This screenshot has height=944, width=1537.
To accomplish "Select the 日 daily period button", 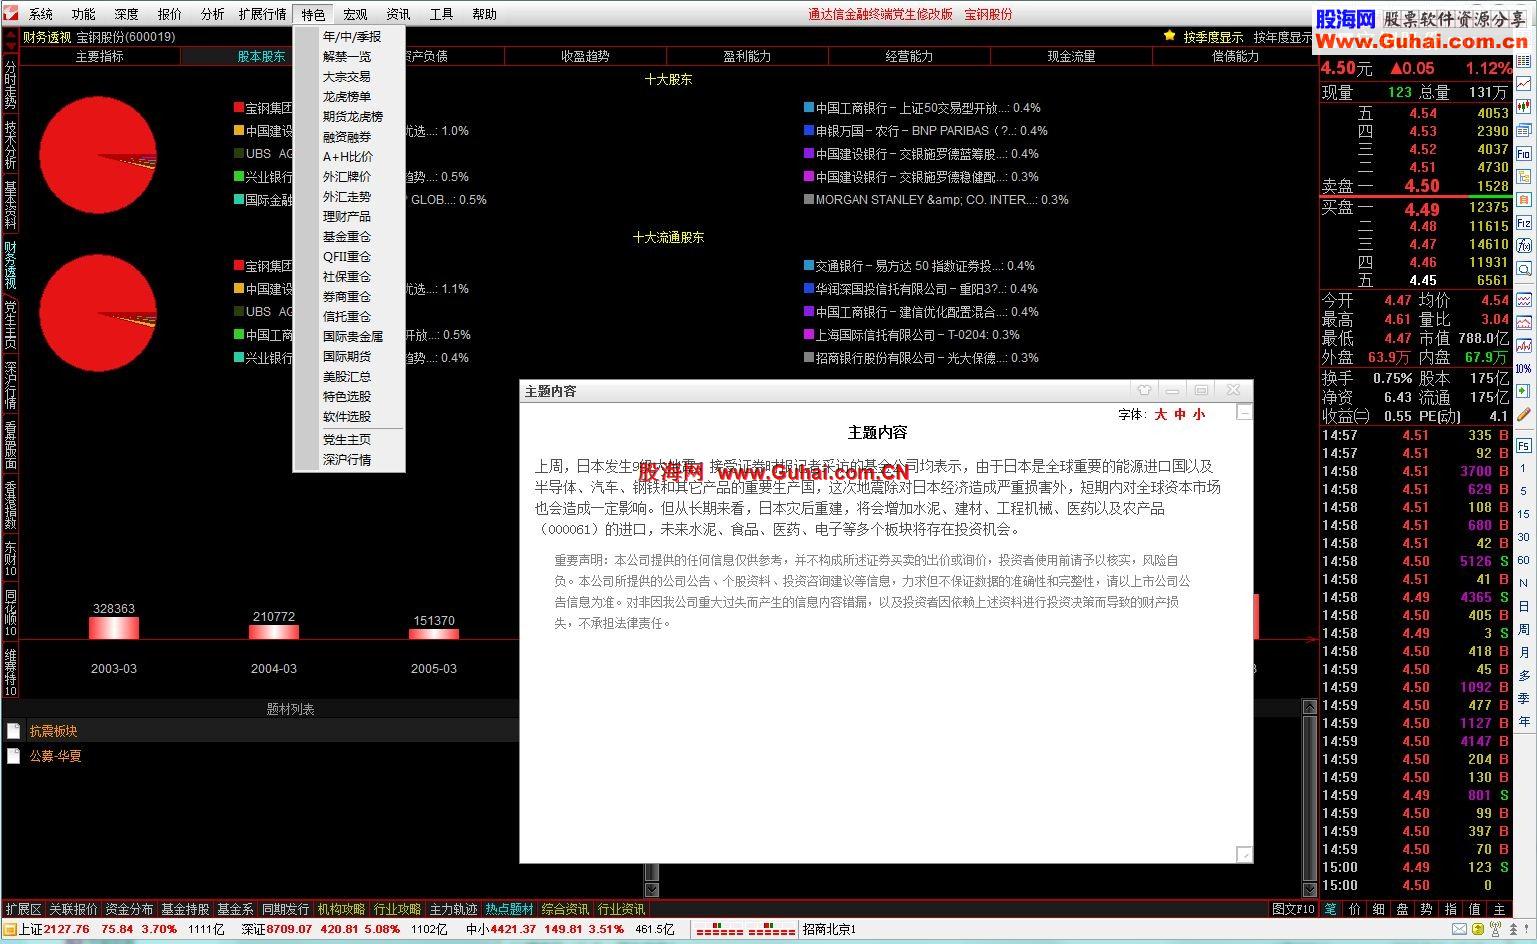I will click(1524, 606).
